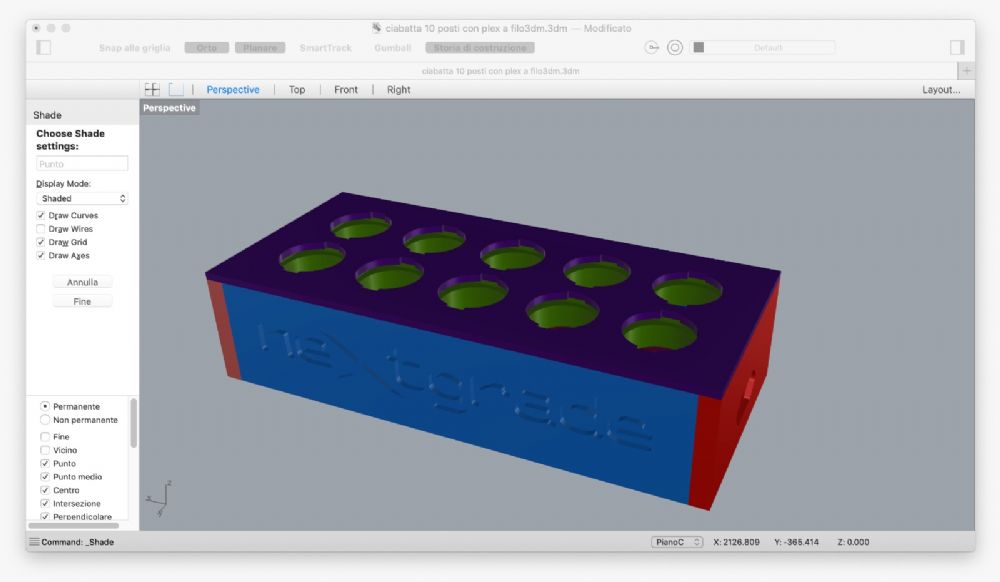Click the sidebar horizontal scrollbar
Screen dimensions: 1000x582
pyautogui.click(x=74, y=525)
